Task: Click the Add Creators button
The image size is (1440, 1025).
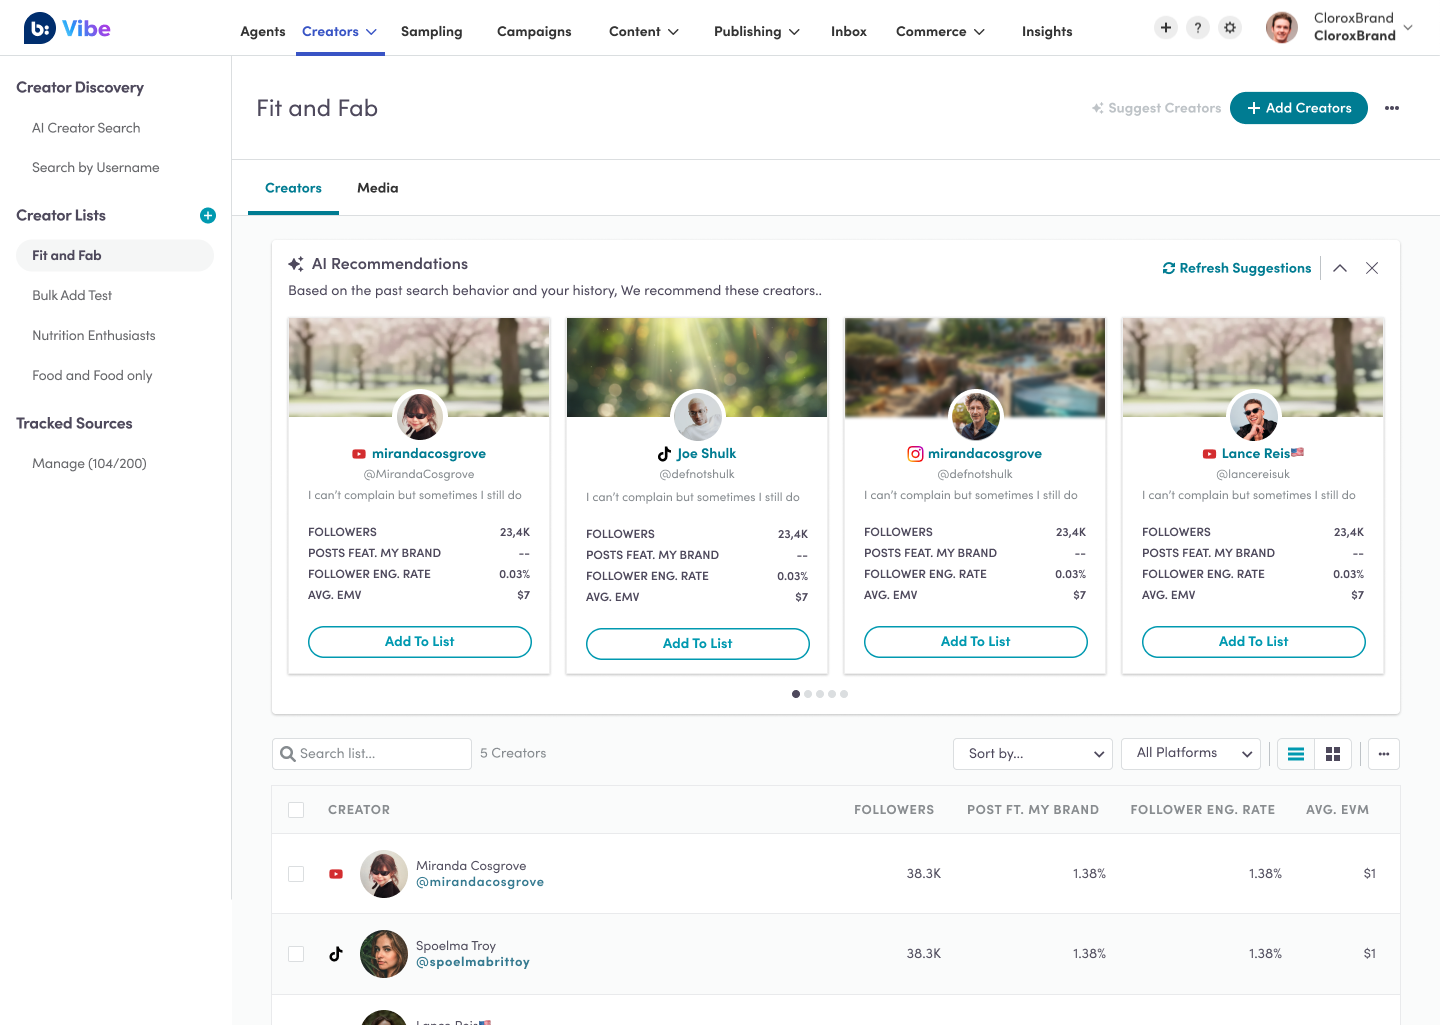Action: coord(1299,108)
